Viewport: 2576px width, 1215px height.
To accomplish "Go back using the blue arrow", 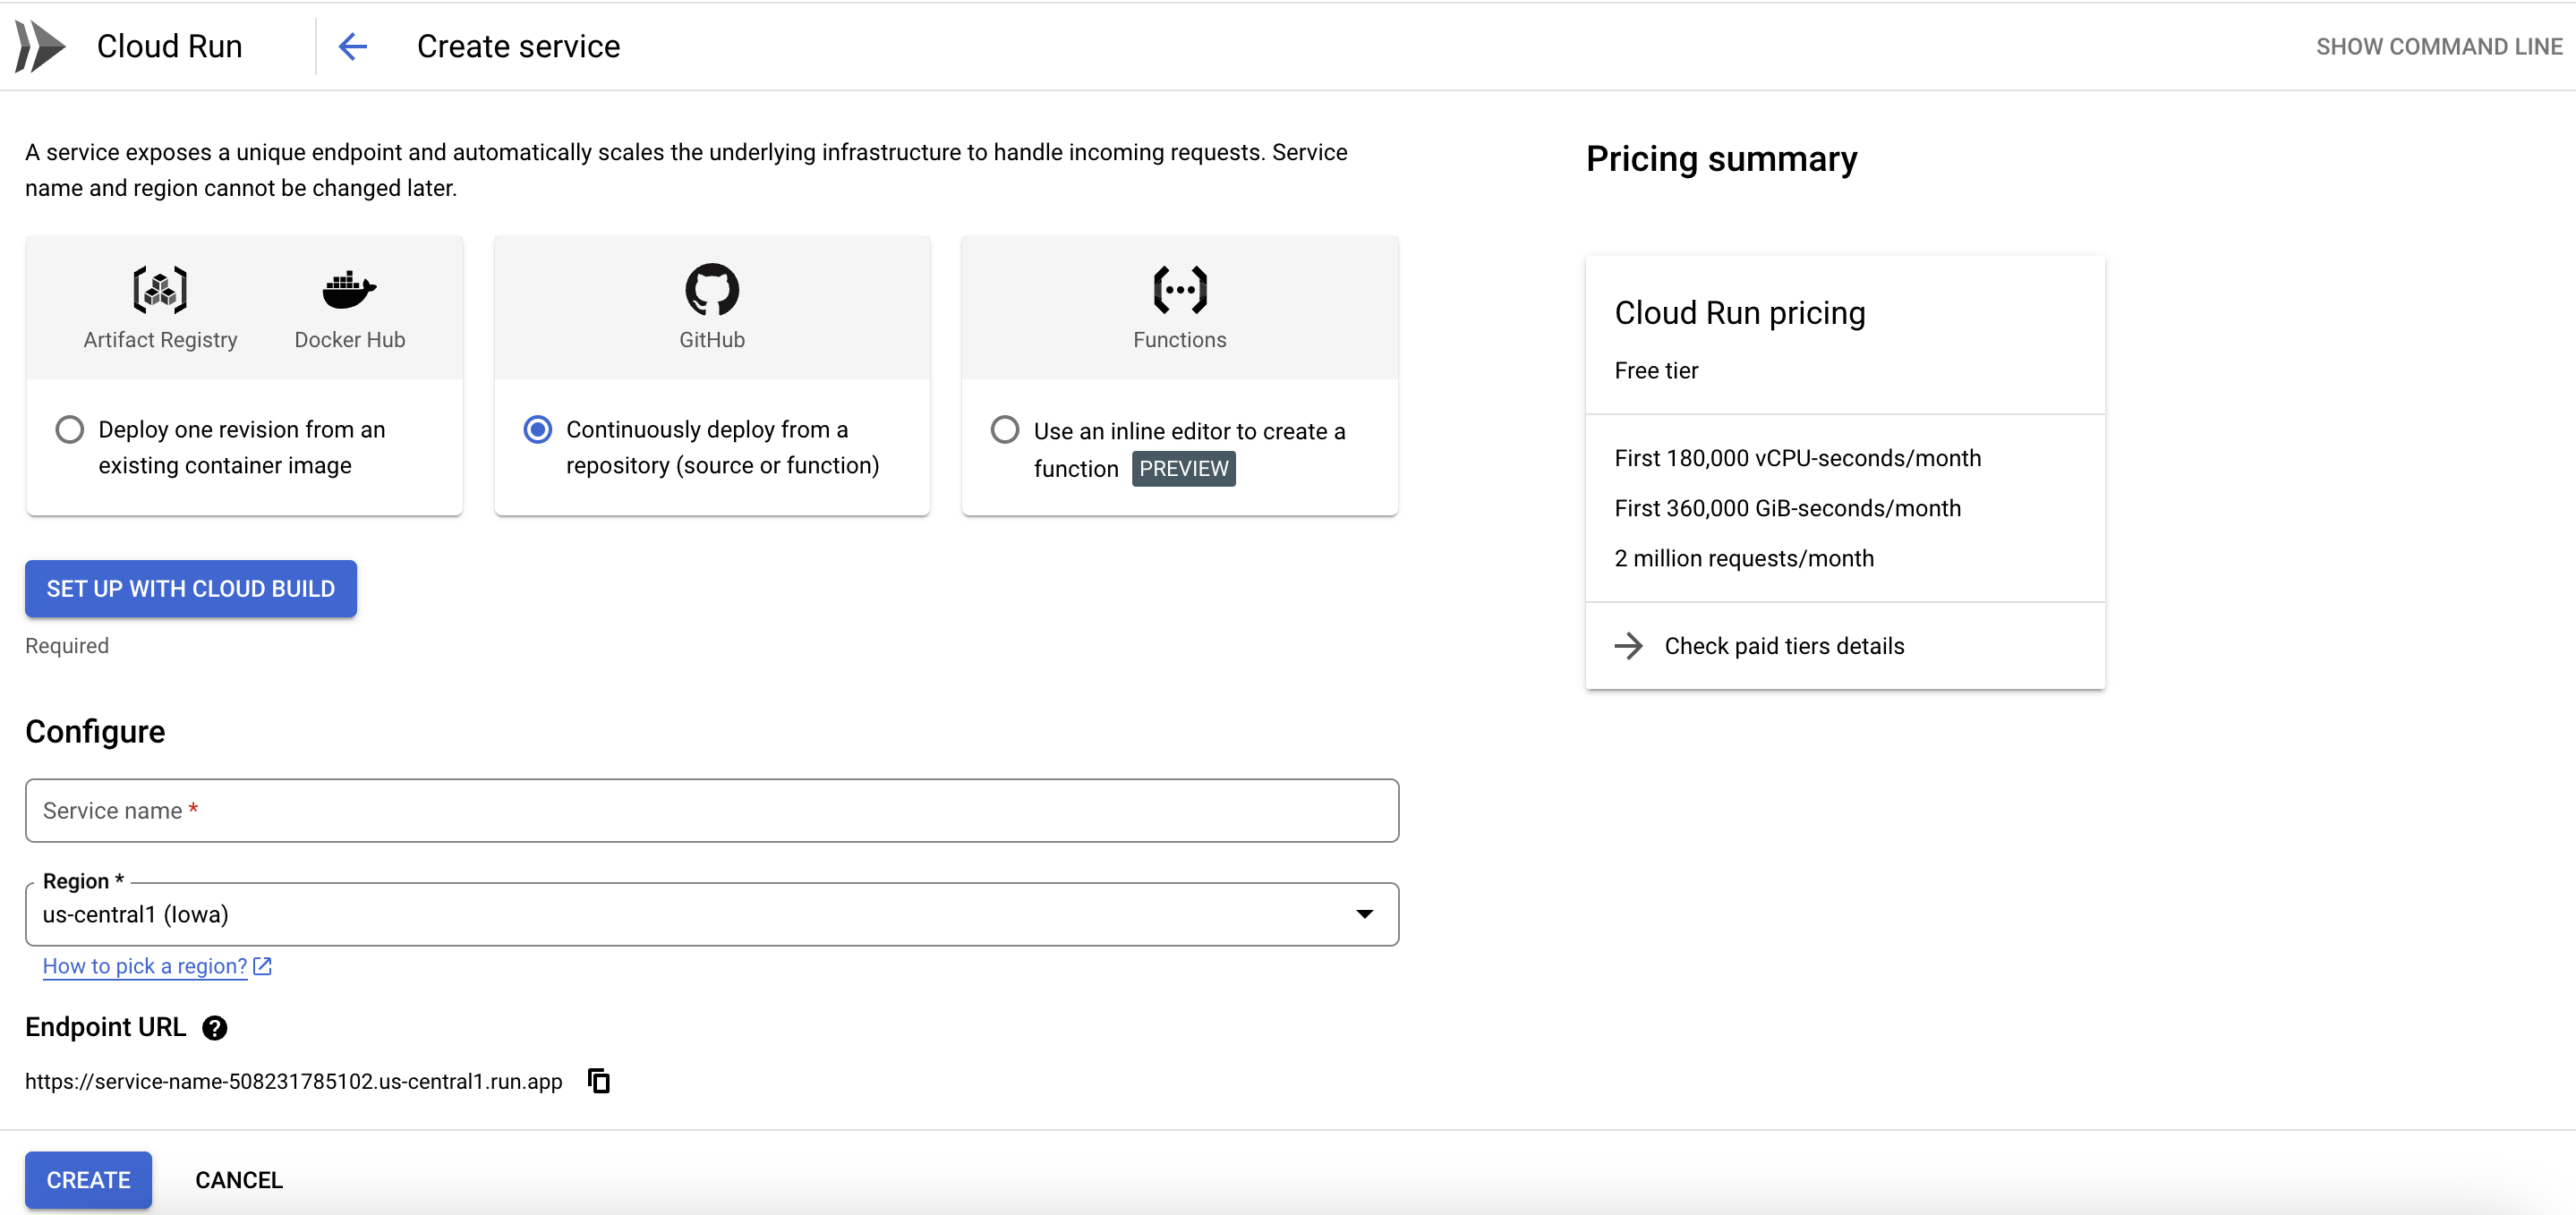I will pos(353,46).
